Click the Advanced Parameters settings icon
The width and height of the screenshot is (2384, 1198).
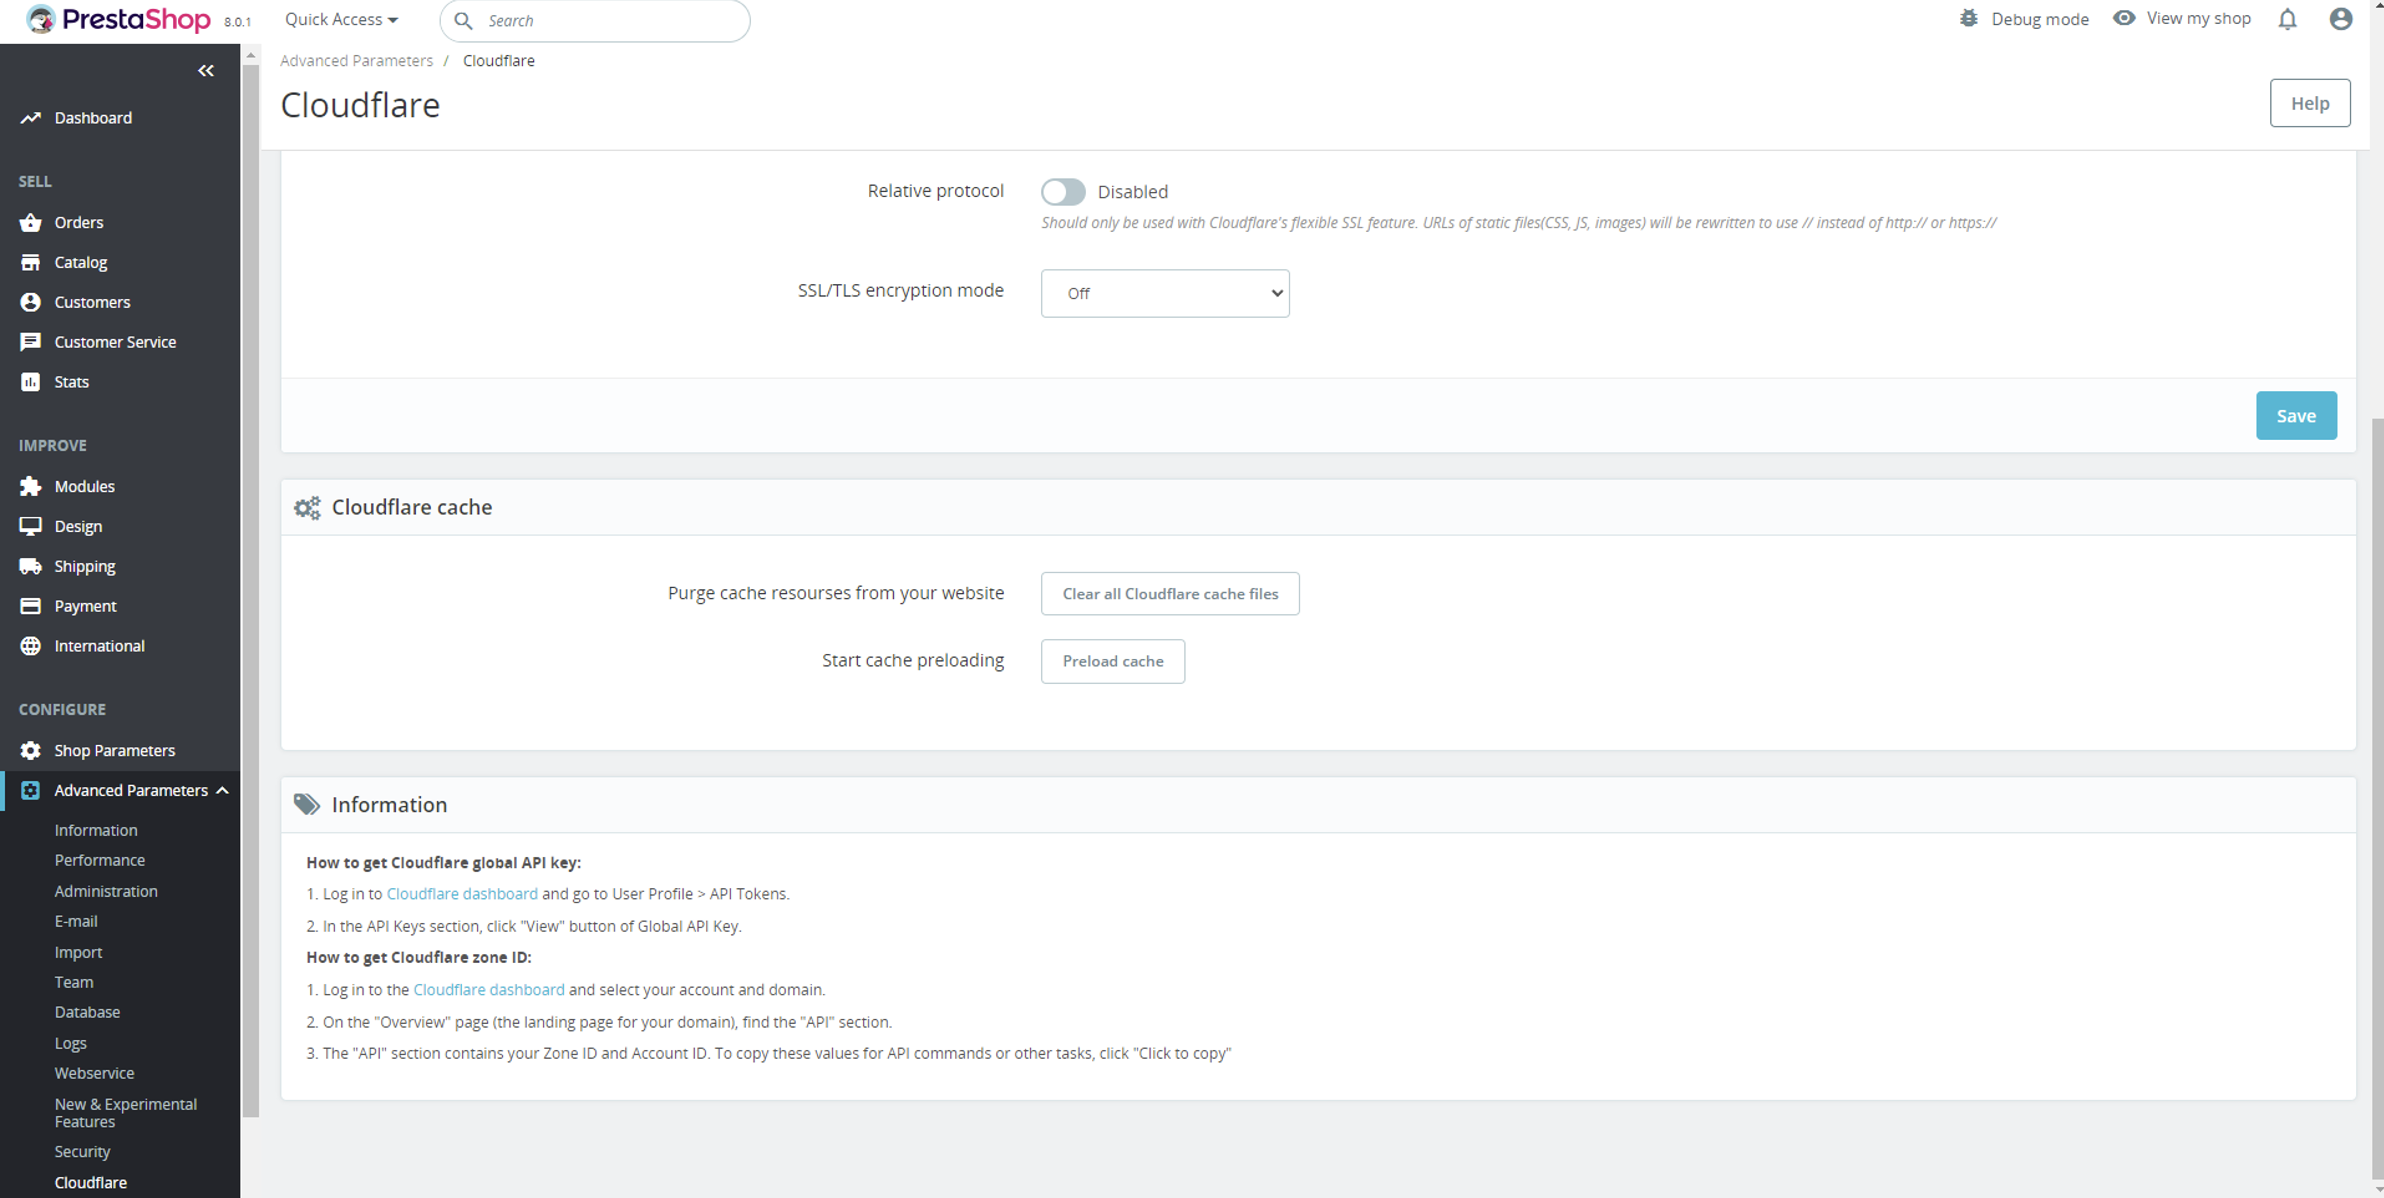[x=31, y=790]
